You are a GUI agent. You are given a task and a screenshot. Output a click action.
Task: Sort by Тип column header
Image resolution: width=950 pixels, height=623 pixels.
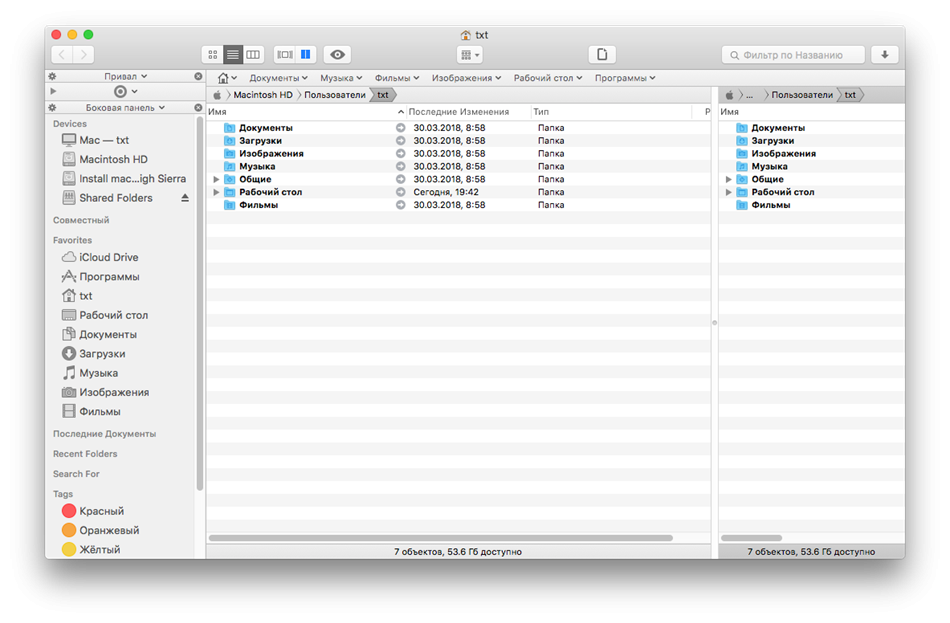[611, 112]
